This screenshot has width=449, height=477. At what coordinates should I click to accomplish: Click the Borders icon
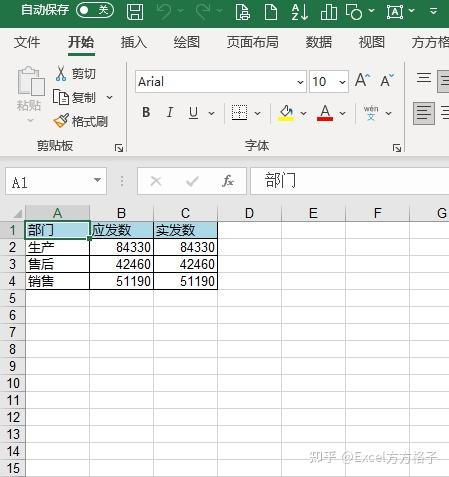coord(239,113)
